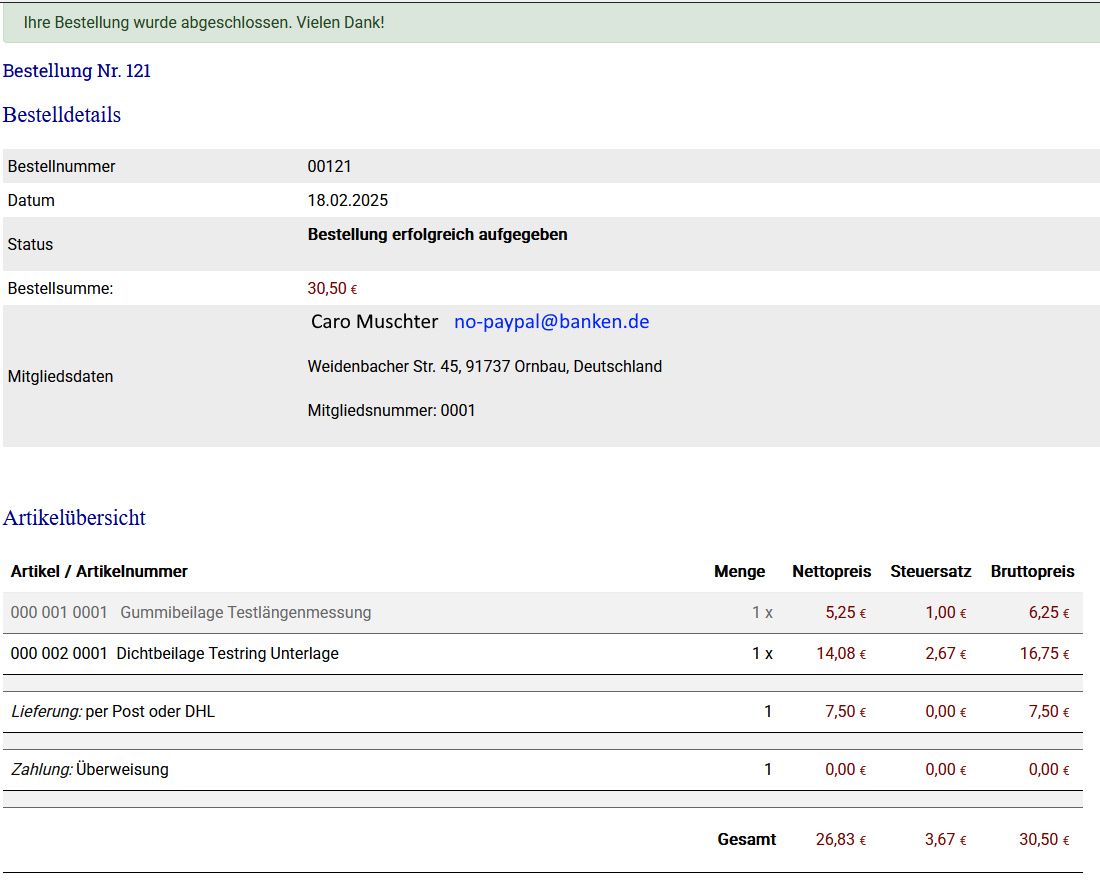Click the Menge column header
This screenshot has width=1100, height=893.
coord(739,572)
